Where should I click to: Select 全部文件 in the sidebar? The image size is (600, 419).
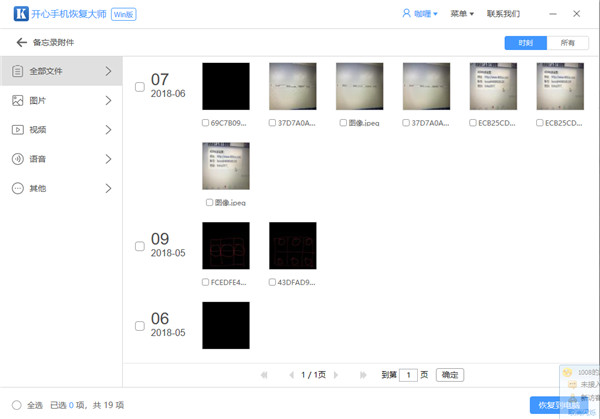click(x=61, y=71)
